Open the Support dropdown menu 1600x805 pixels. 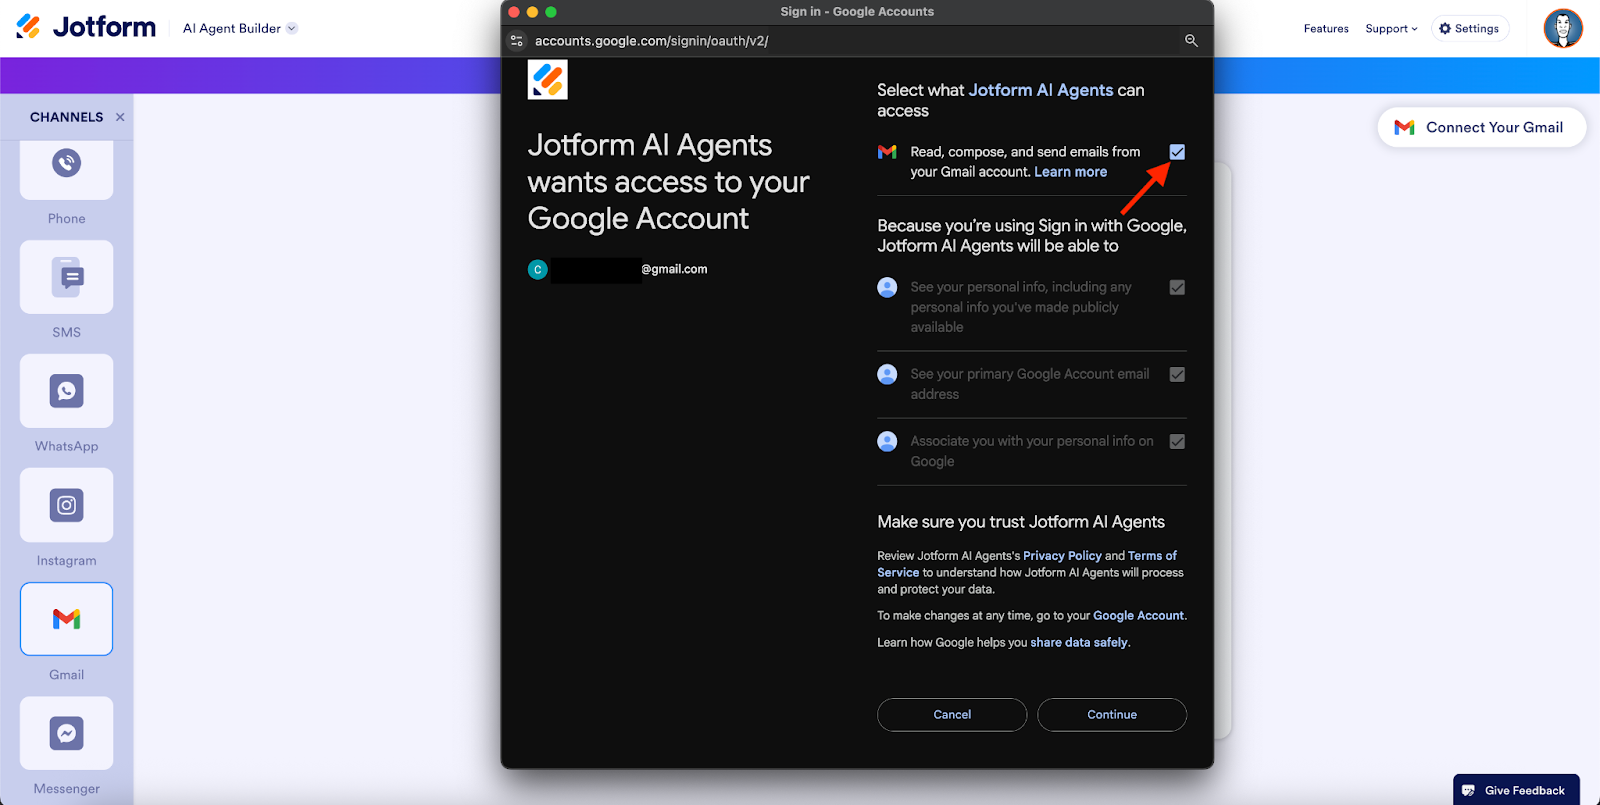tap(1391, 29)
